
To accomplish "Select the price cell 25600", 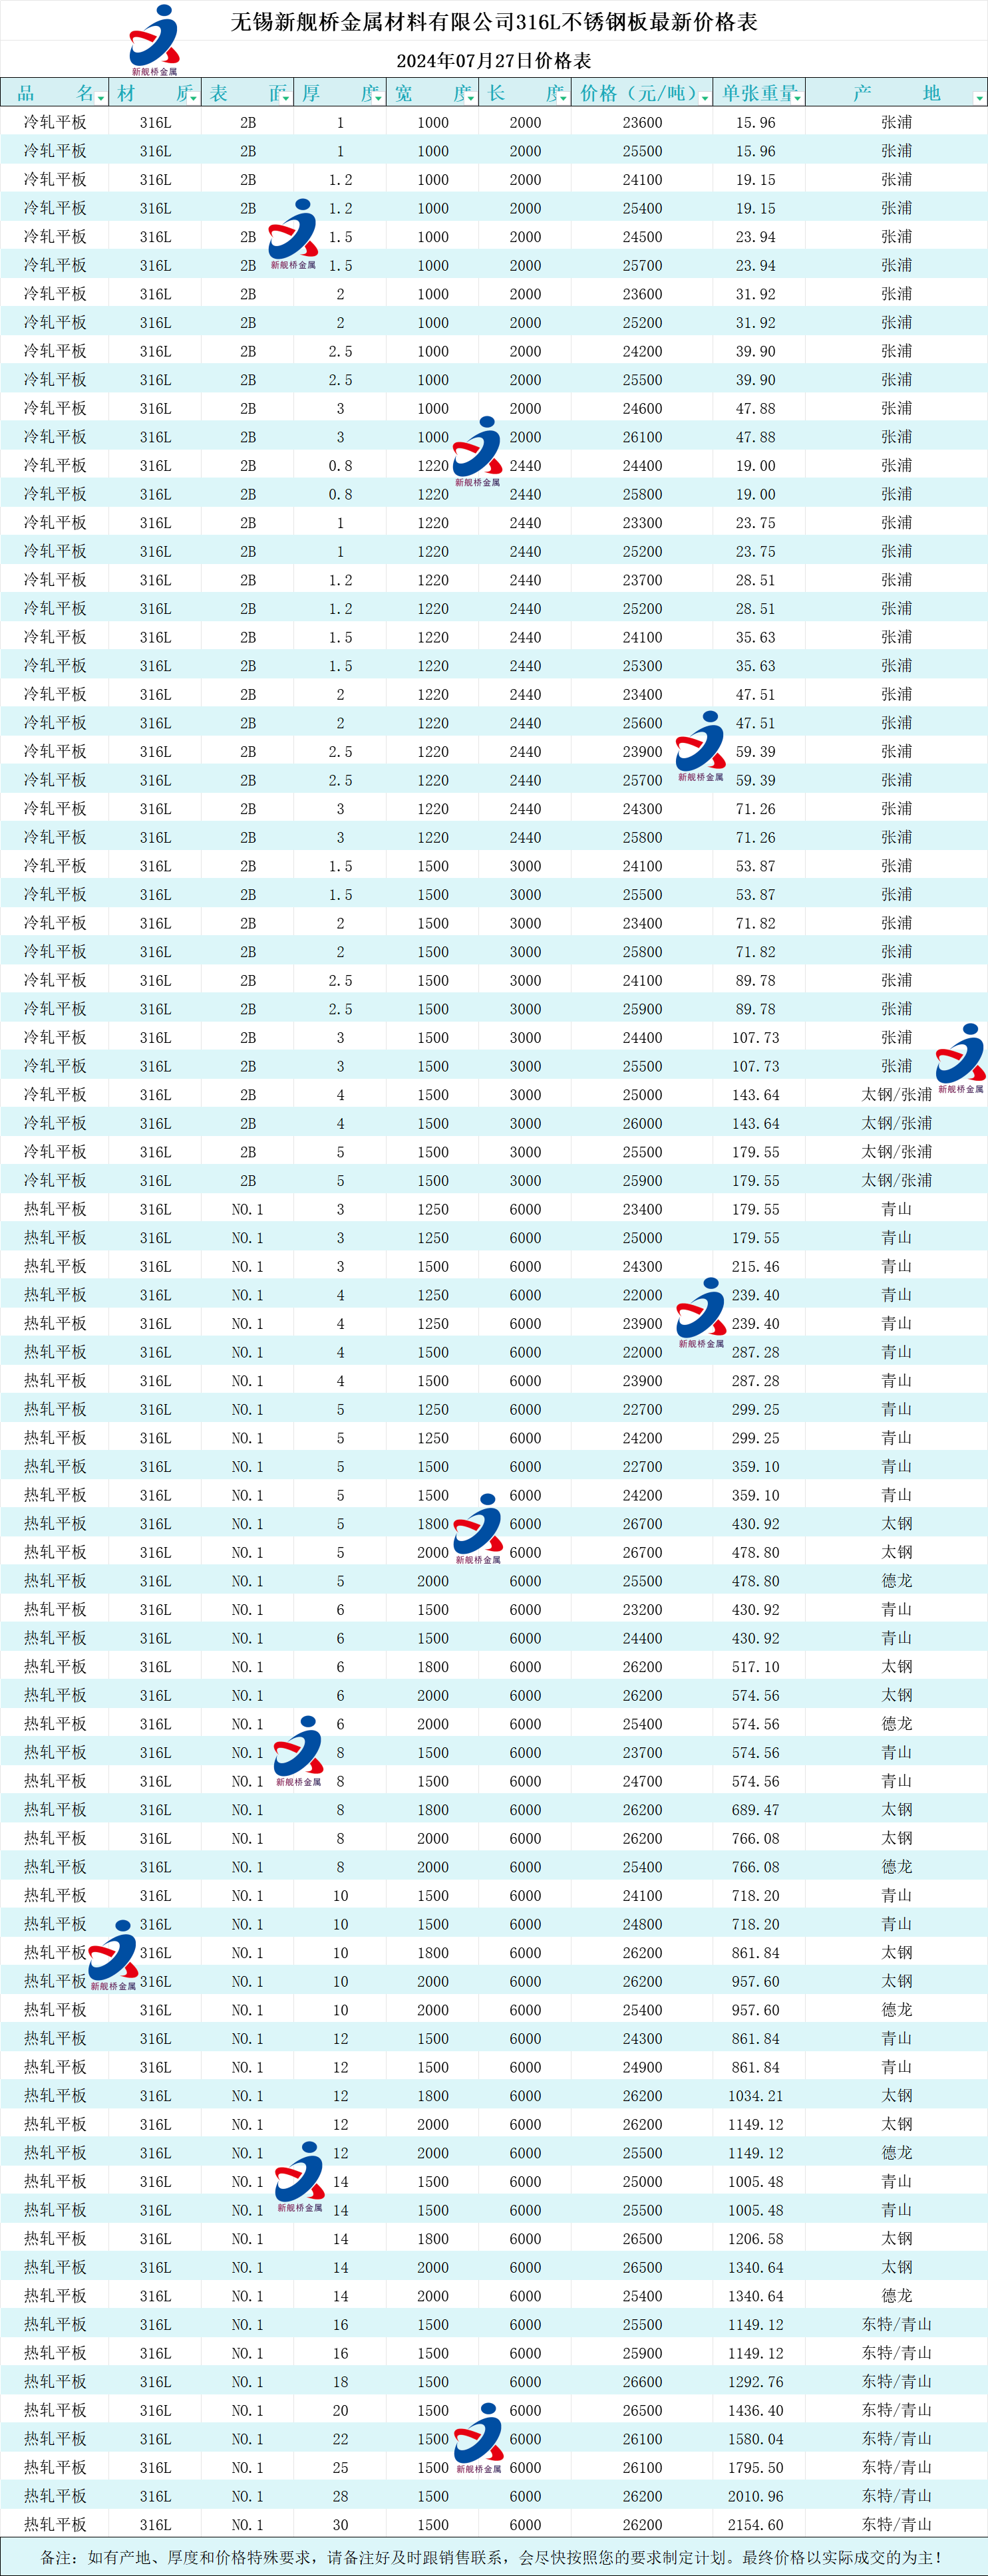I will pyautogui.click(x=642, y=723).
